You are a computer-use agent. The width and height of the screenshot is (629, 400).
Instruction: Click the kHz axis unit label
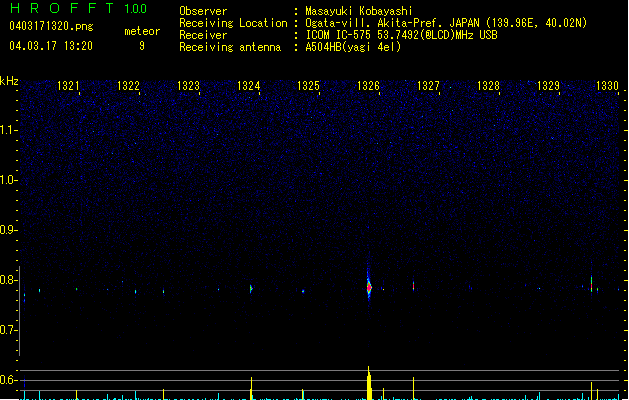[9, 81]
